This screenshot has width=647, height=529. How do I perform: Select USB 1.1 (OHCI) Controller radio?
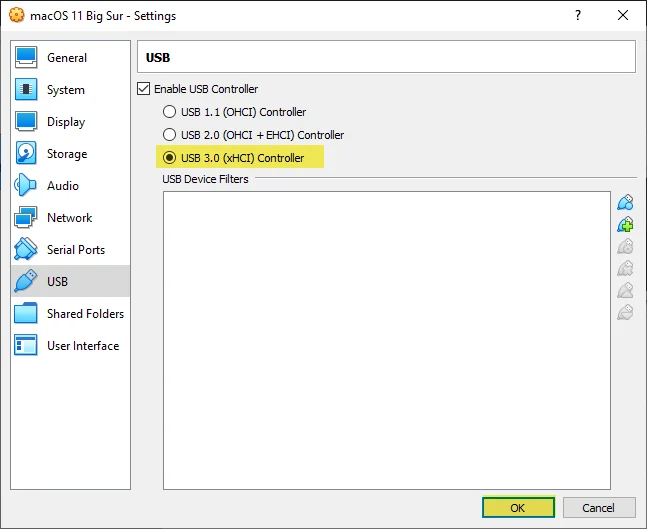point(169,112)
